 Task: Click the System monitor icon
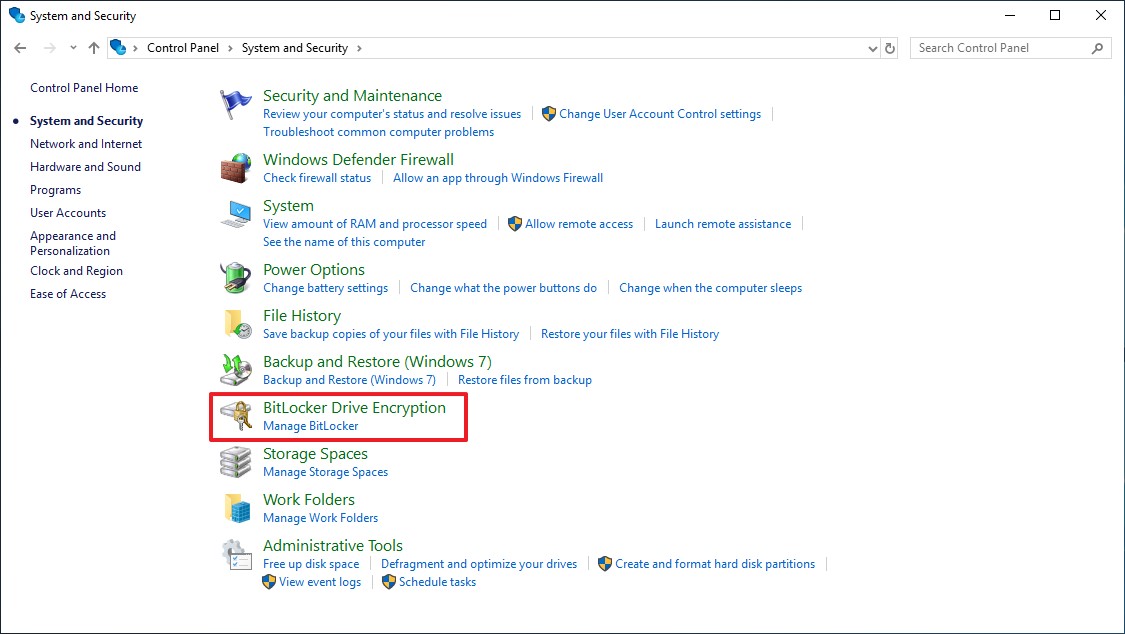tap(236, 215)
